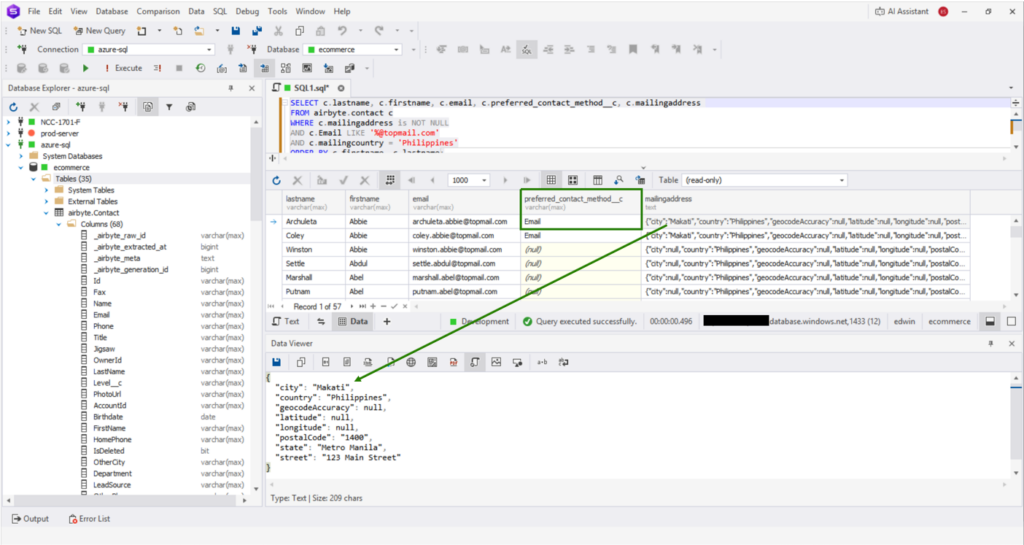Screen dimensions: 1024x545
Task: Toggle grid view mode in results toolbar
Action: click(x=550, y=180)
